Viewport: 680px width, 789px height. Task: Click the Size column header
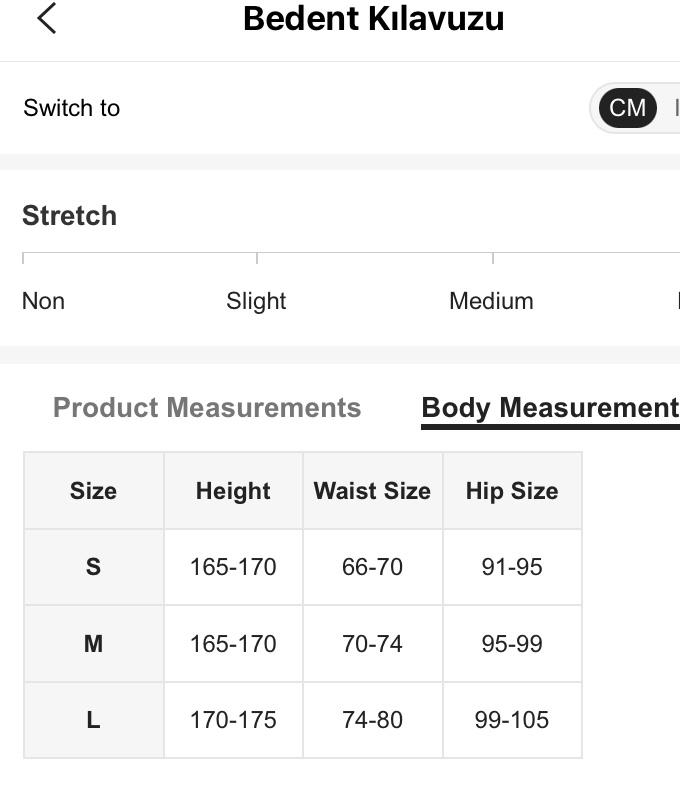coord(93,491)
